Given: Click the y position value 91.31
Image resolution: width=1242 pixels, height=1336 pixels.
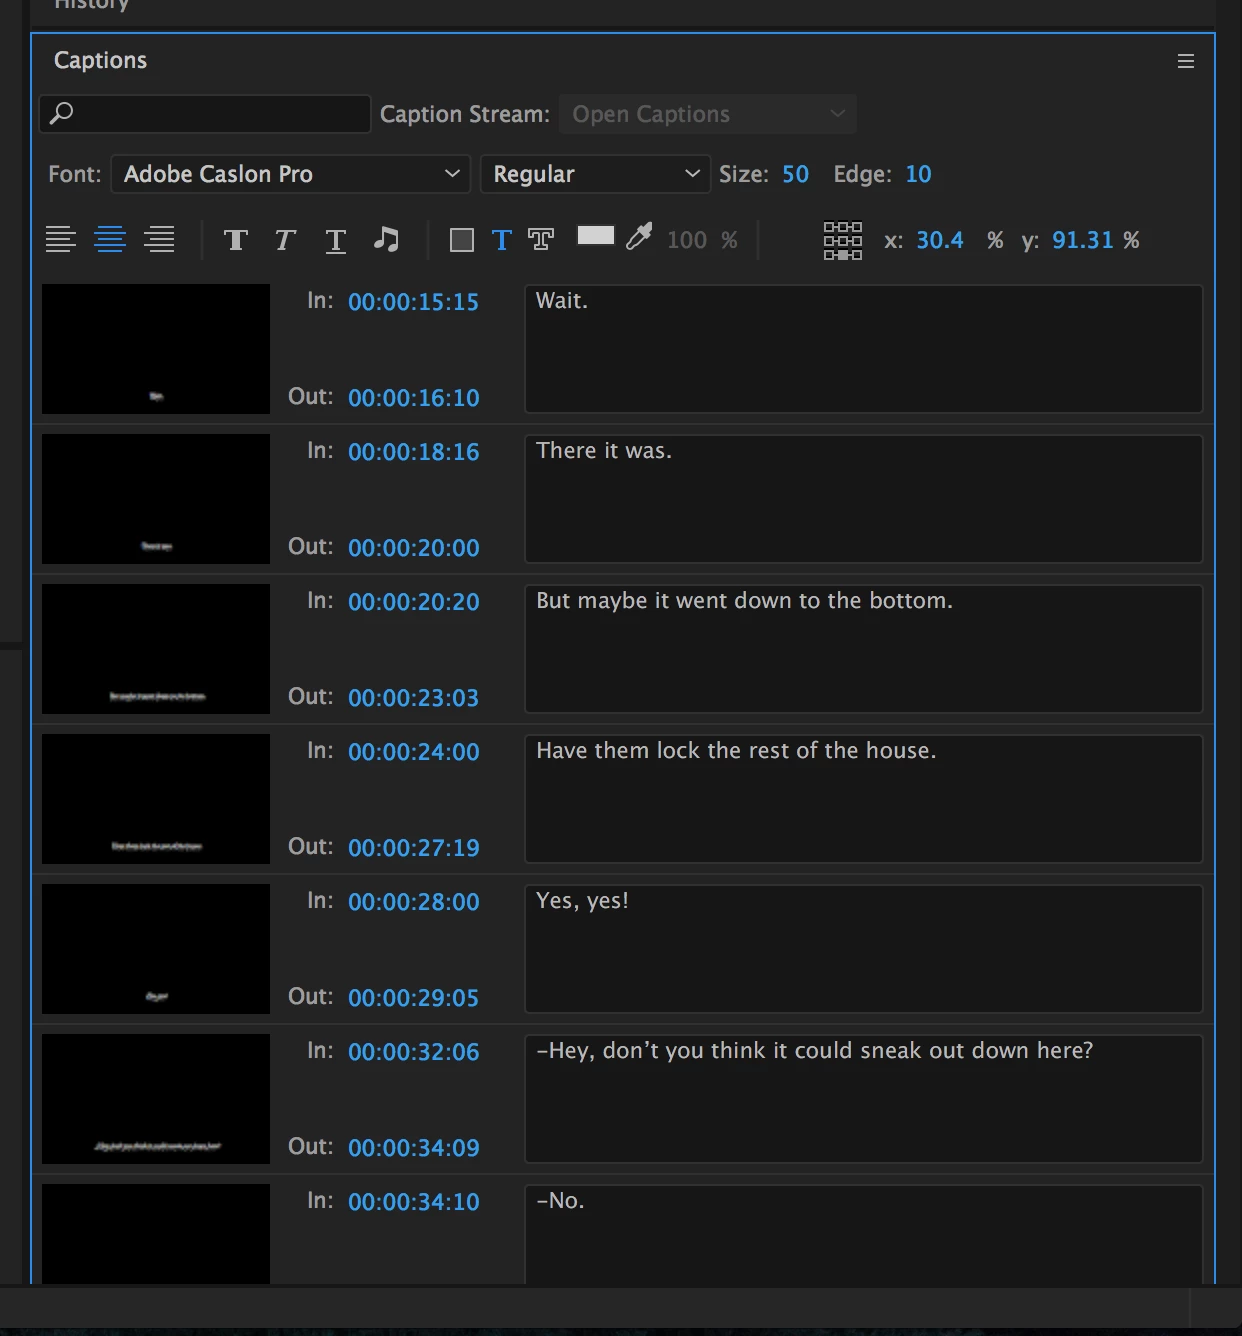Looking at the screenshot, I should click(x=1083, y=240).
